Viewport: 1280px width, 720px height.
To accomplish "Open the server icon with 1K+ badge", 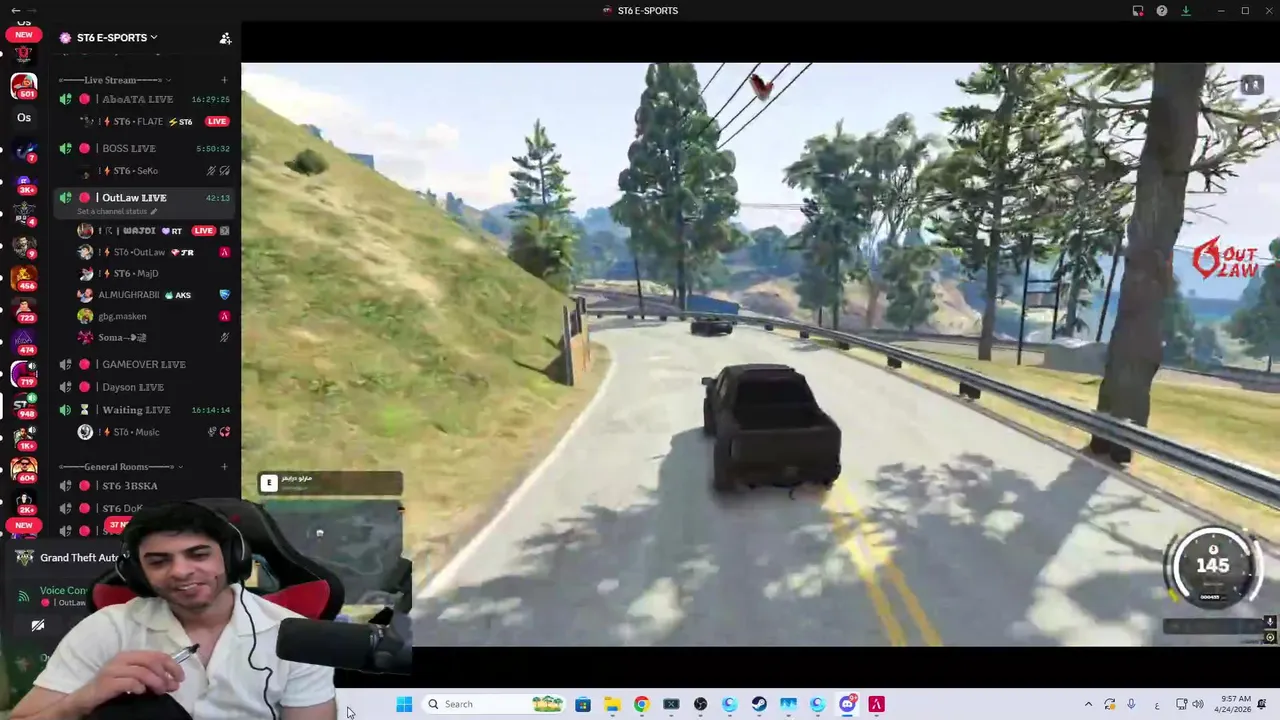I will [x=24, y=438].
